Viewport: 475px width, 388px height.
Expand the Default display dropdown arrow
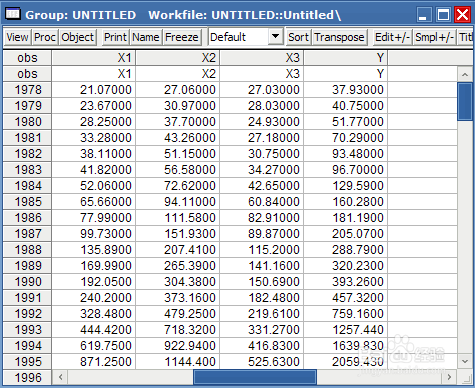pos(275,36)
